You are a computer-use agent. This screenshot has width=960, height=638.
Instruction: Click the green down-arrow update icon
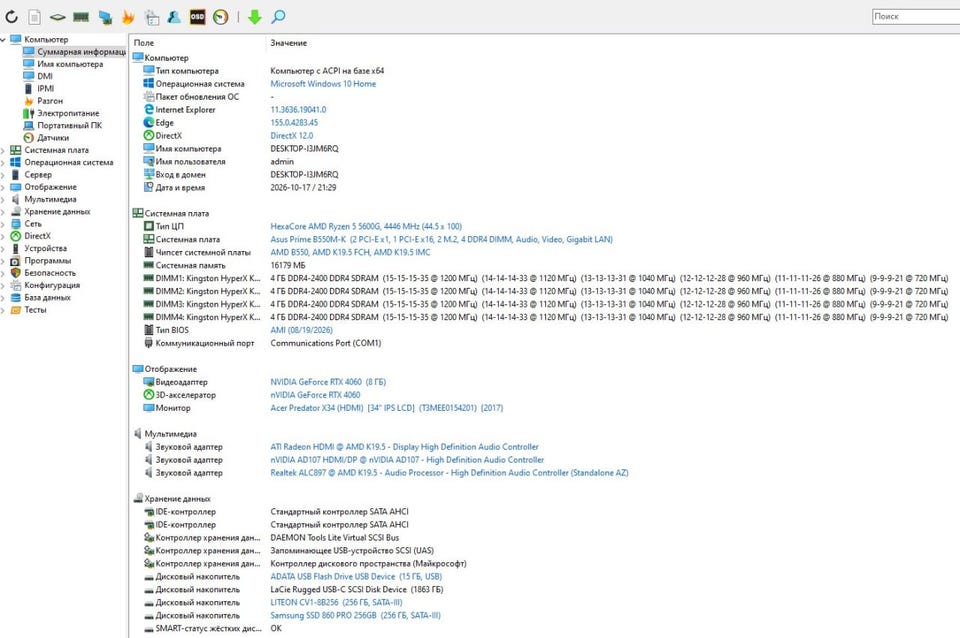coord(255,17)
